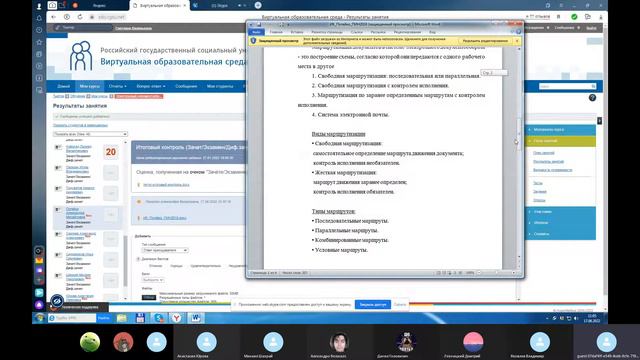Click the grade box showing 20
This screenshot has height=360, width=640.
111,152
